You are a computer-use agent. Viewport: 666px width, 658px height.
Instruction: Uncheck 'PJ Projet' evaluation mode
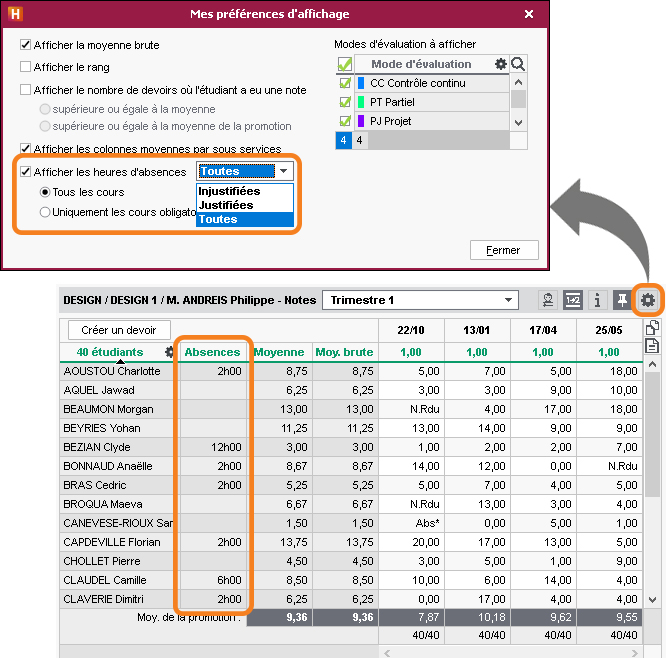pos(345,121)
